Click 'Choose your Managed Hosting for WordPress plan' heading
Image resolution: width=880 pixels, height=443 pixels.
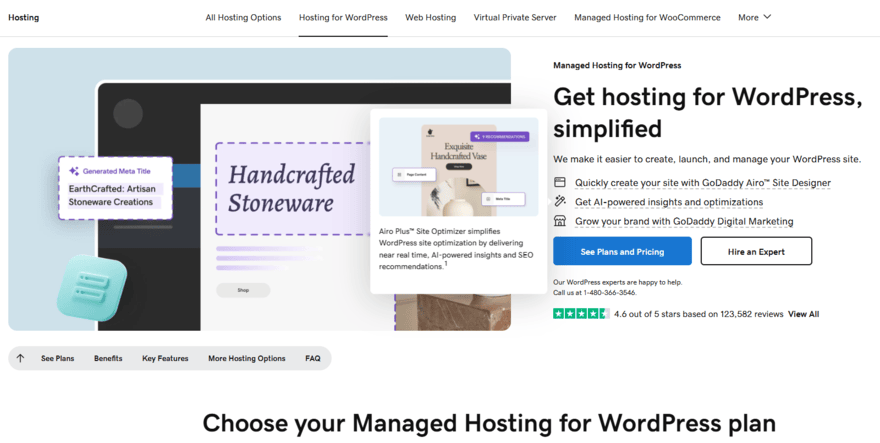tap(489, 423)
